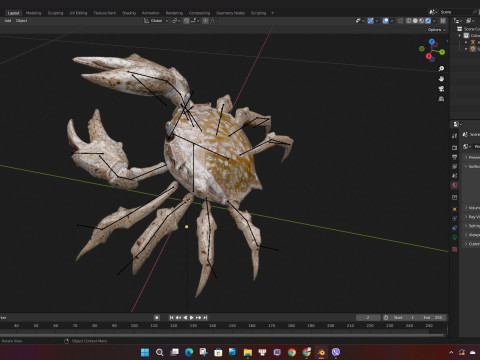Toggle viewport gizmos visibility

(x=370, y=21)
